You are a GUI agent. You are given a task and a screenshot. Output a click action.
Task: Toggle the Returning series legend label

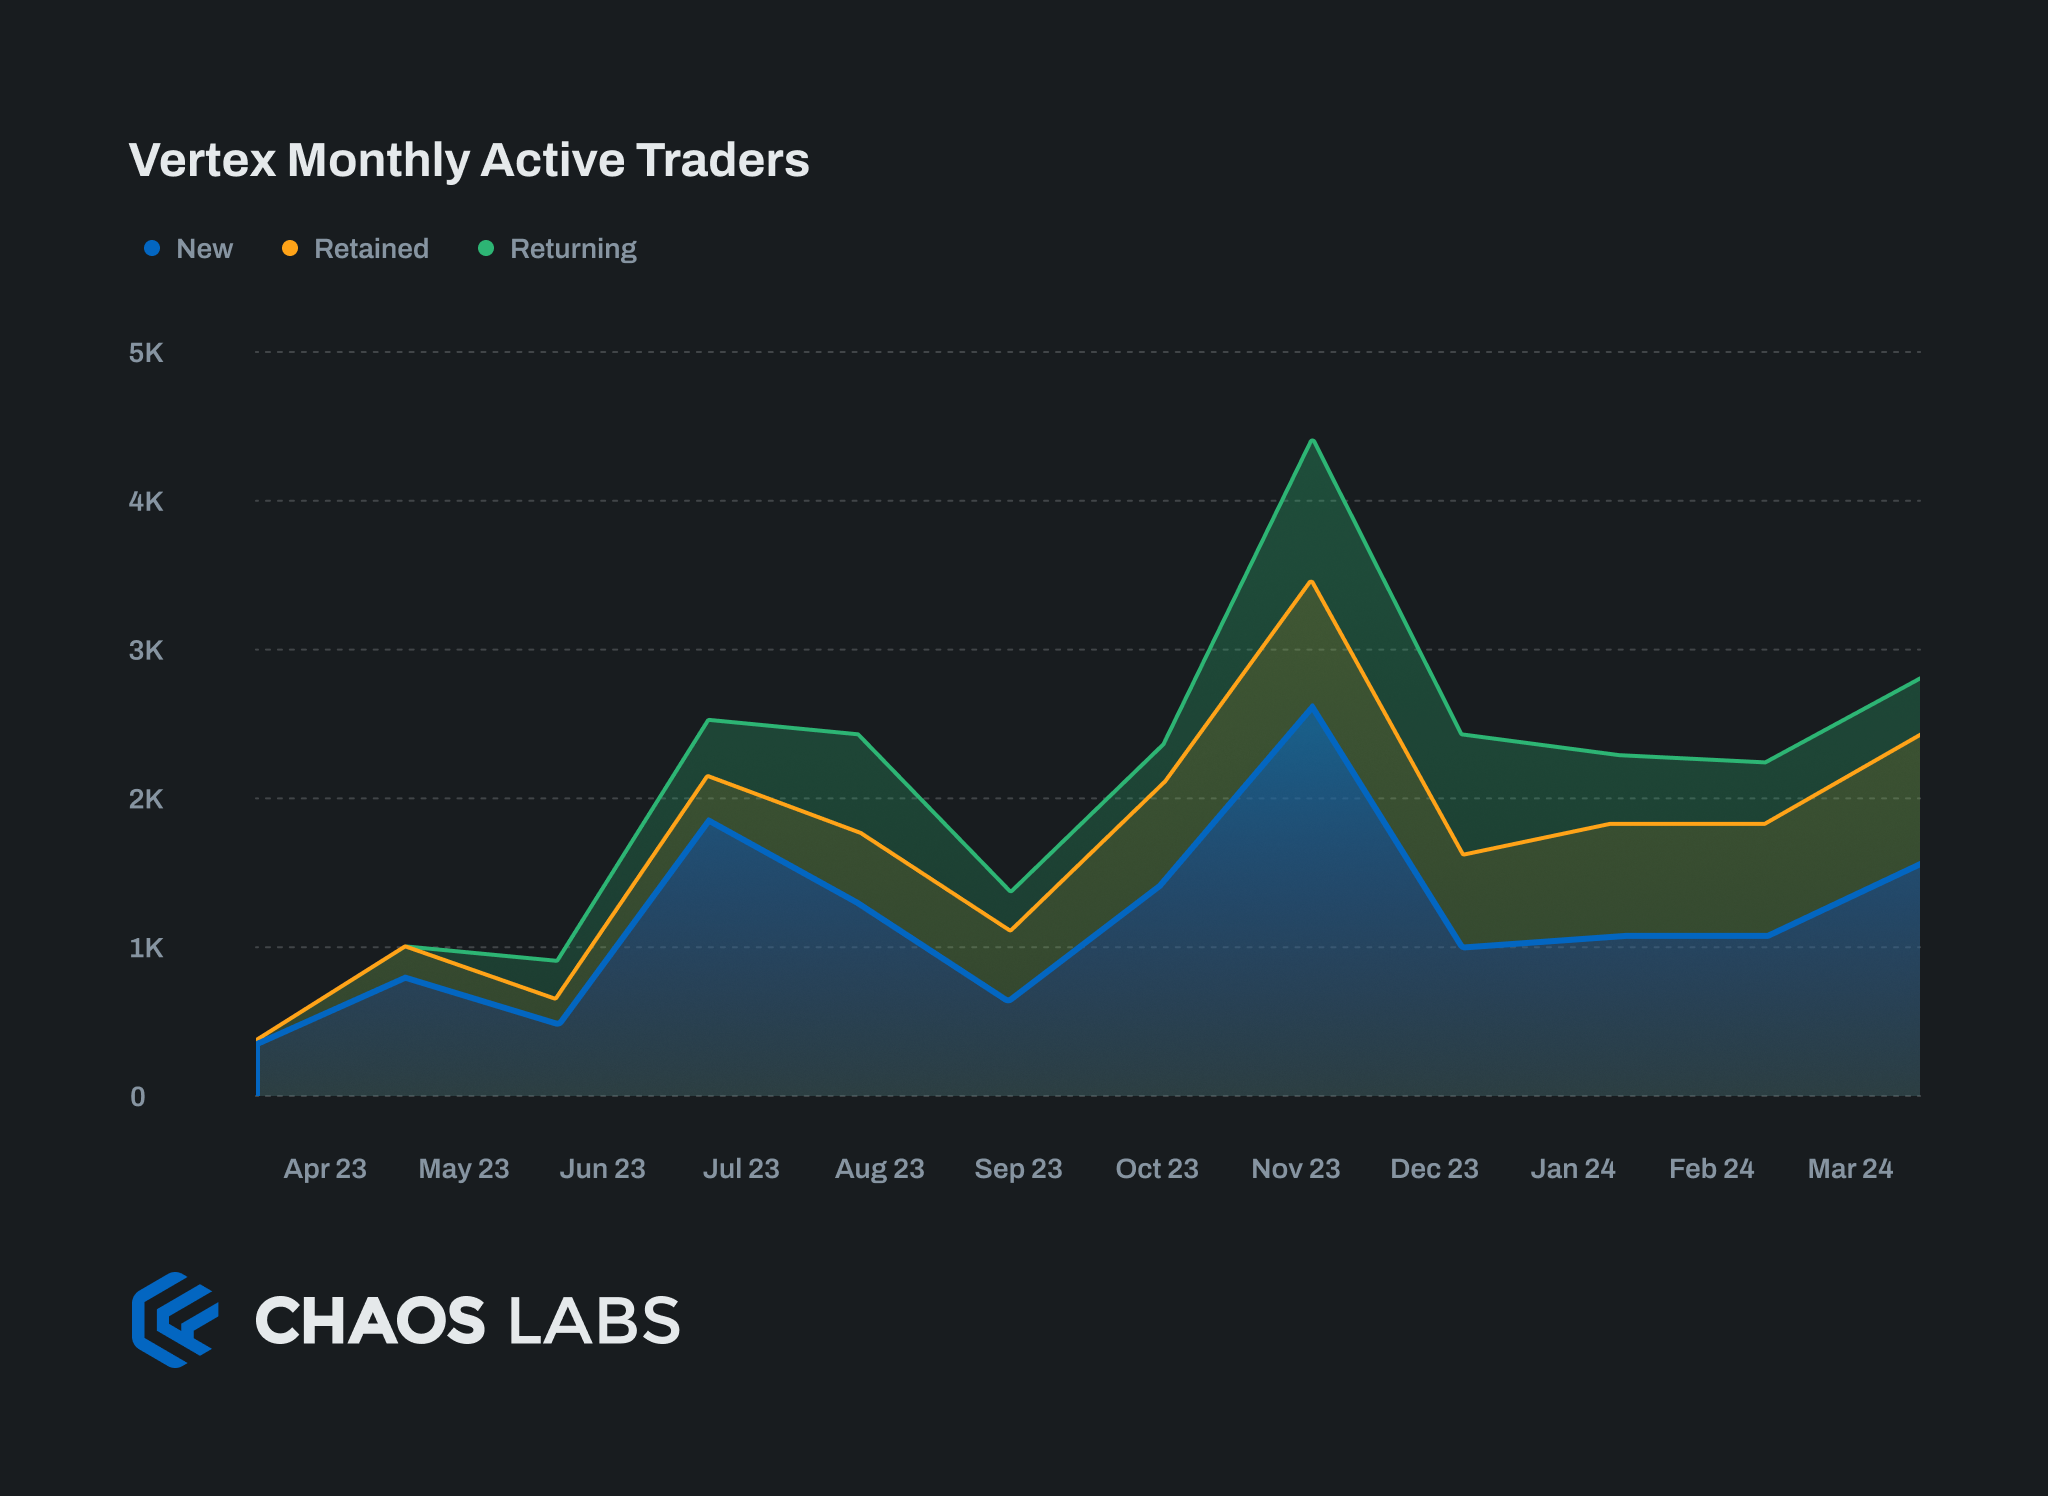coord(573,249)
